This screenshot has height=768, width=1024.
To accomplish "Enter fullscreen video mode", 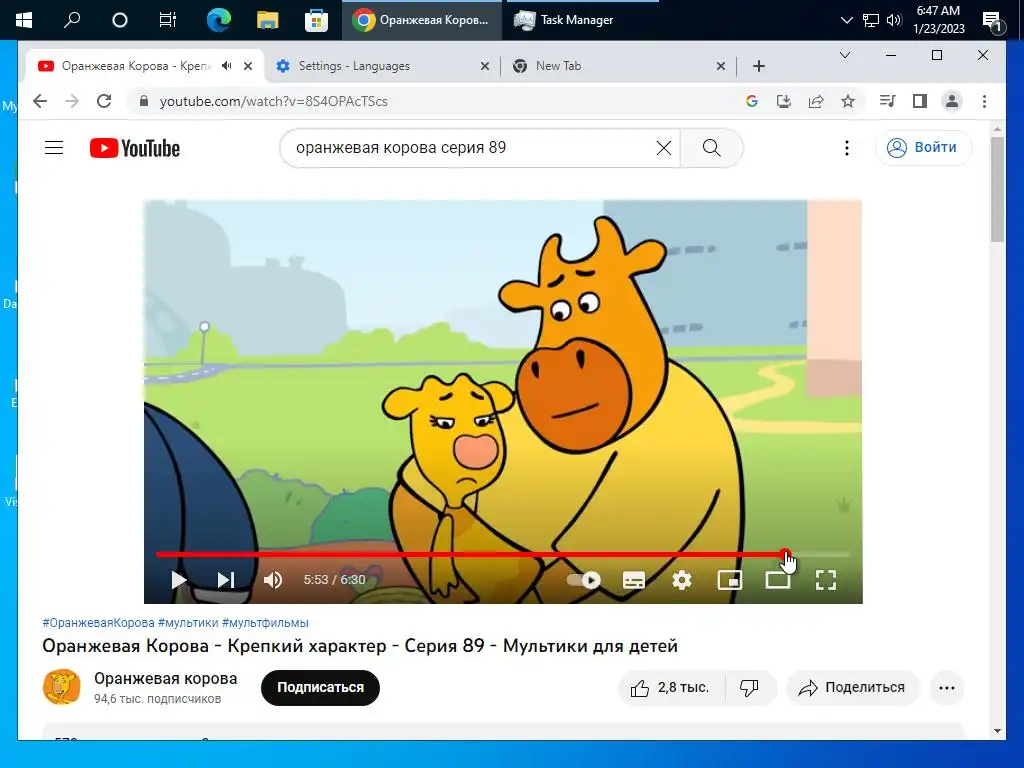I will point(826,580).
